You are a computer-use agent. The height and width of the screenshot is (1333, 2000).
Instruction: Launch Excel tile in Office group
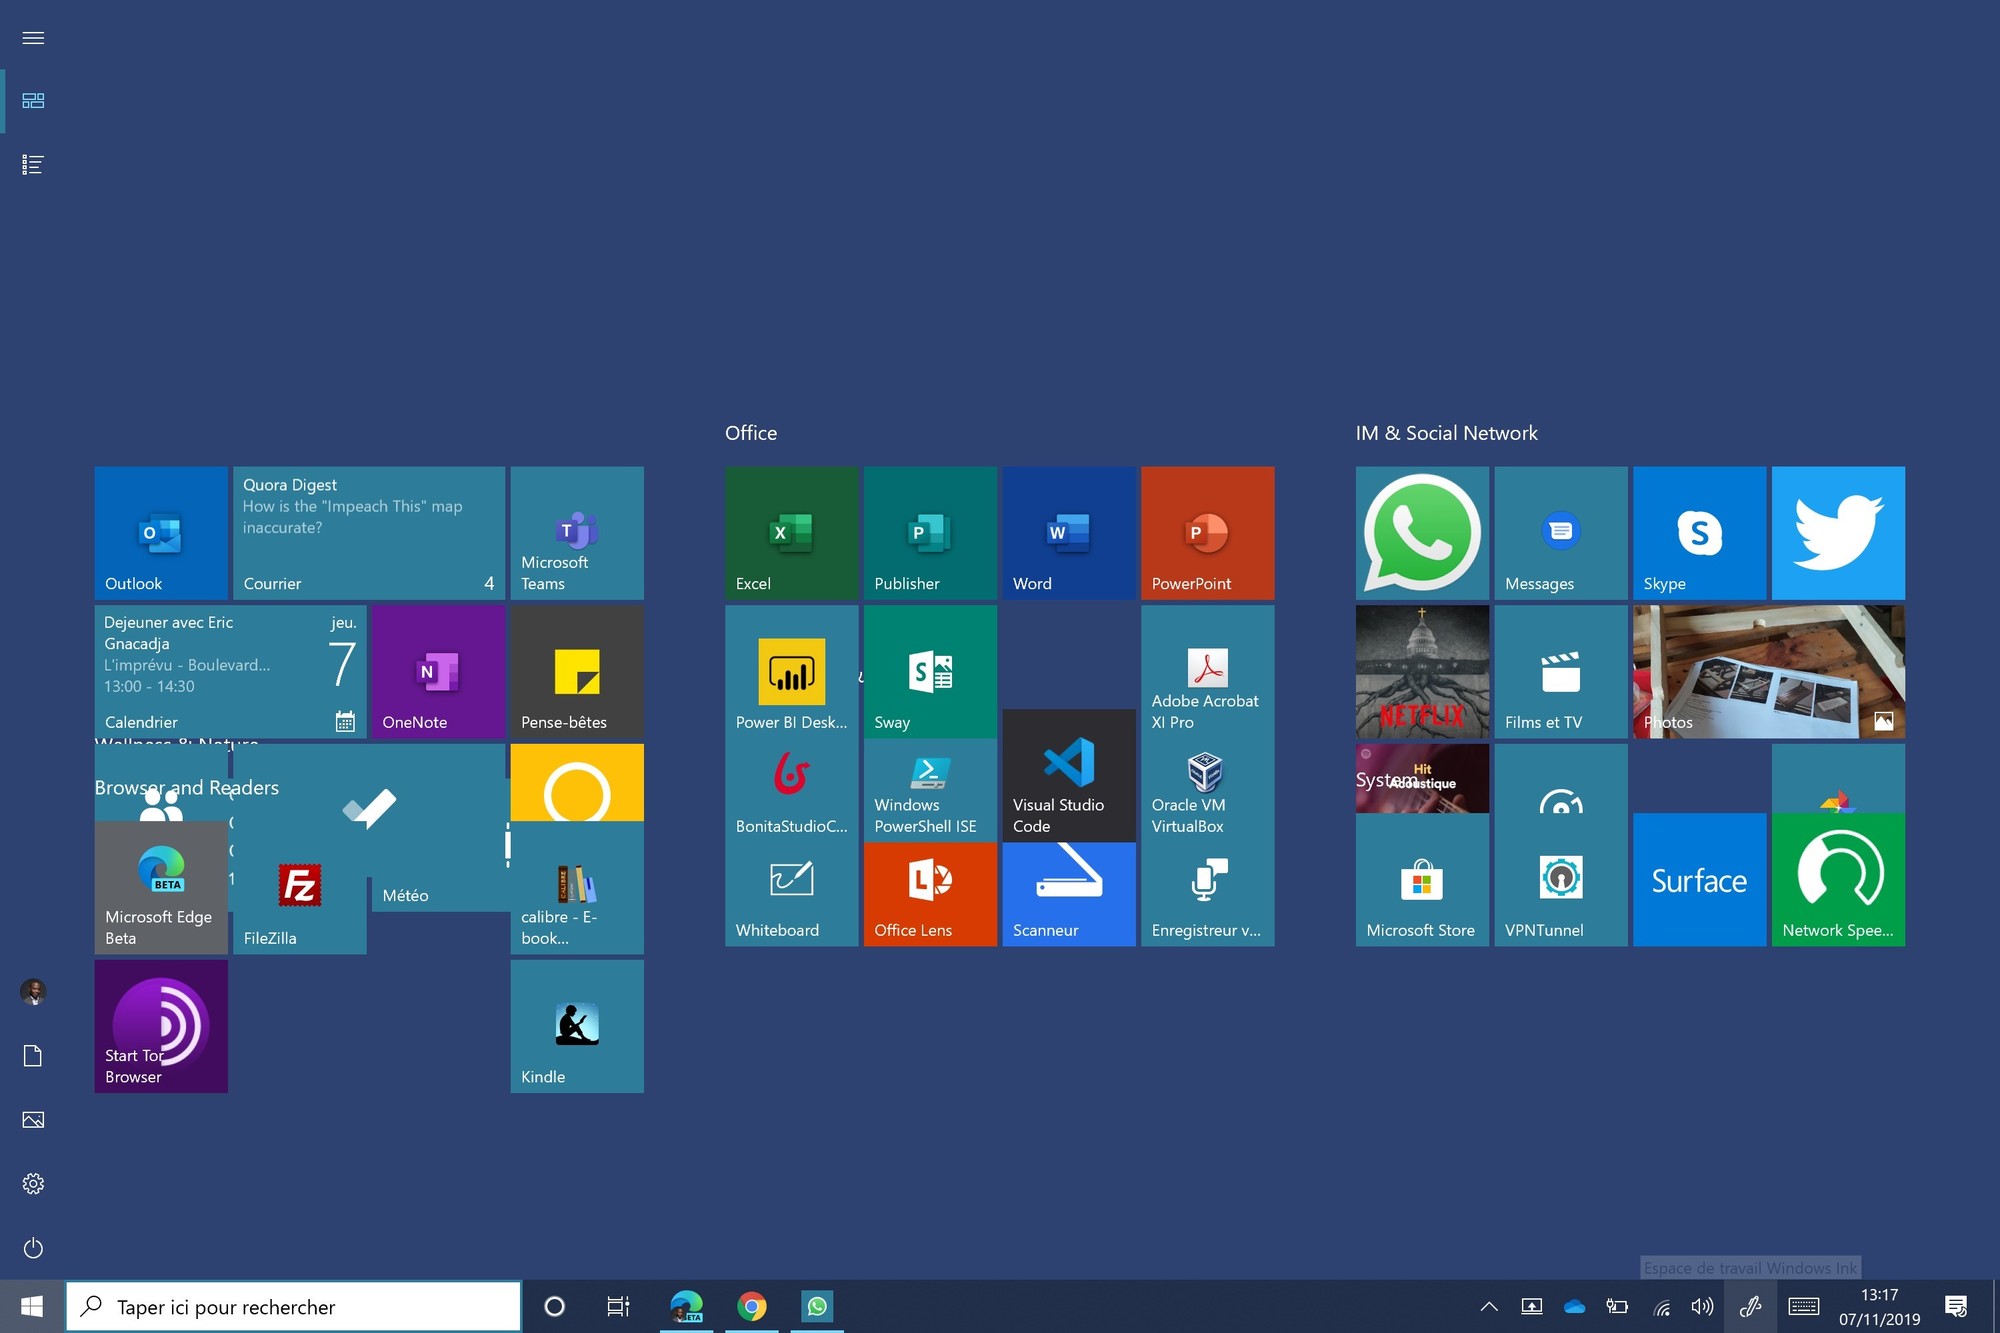pyautogui.click(x=791, y=533)
